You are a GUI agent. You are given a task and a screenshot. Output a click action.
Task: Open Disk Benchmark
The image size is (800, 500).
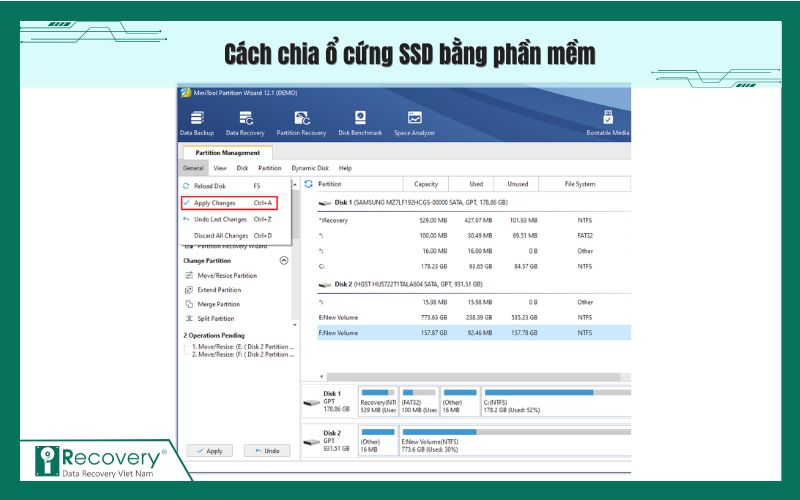click(360, 123)
